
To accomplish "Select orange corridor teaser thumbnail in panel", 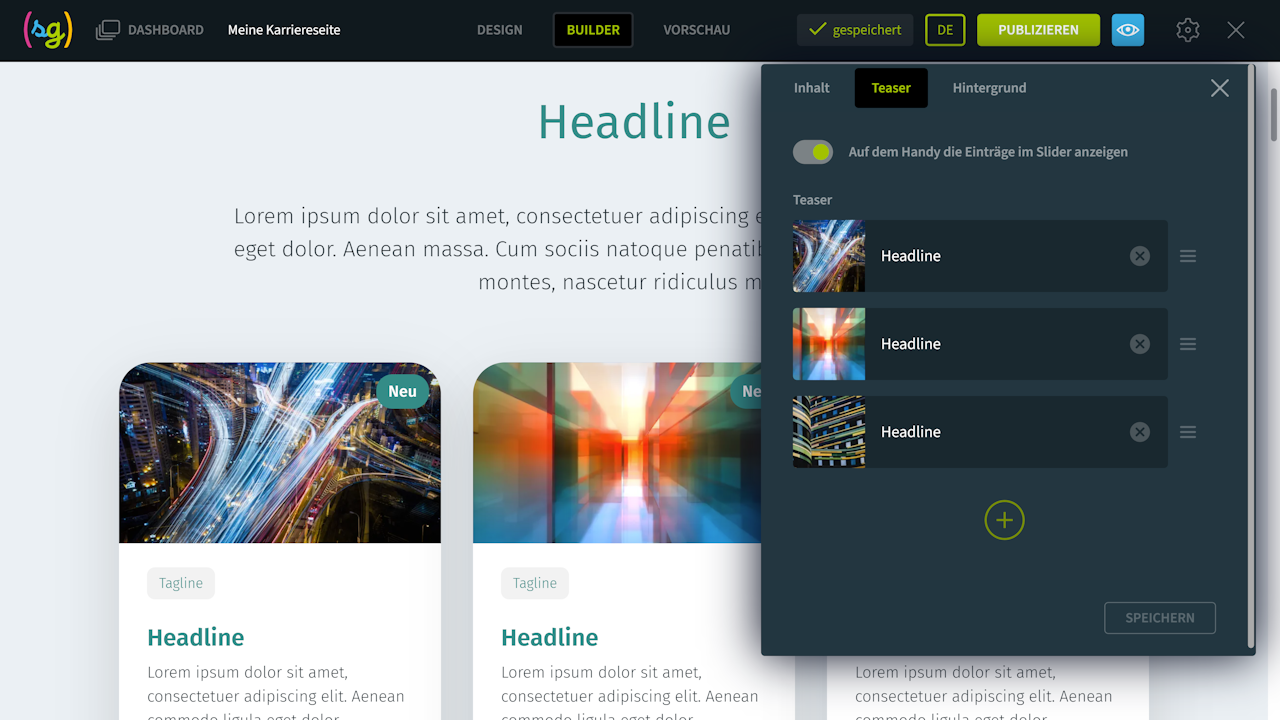I will coord(829,344).
